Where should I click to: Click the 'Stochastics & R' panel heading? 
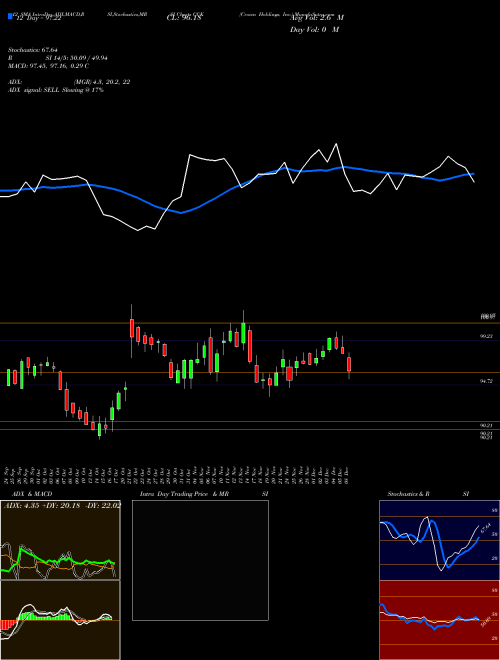(409, 494)
